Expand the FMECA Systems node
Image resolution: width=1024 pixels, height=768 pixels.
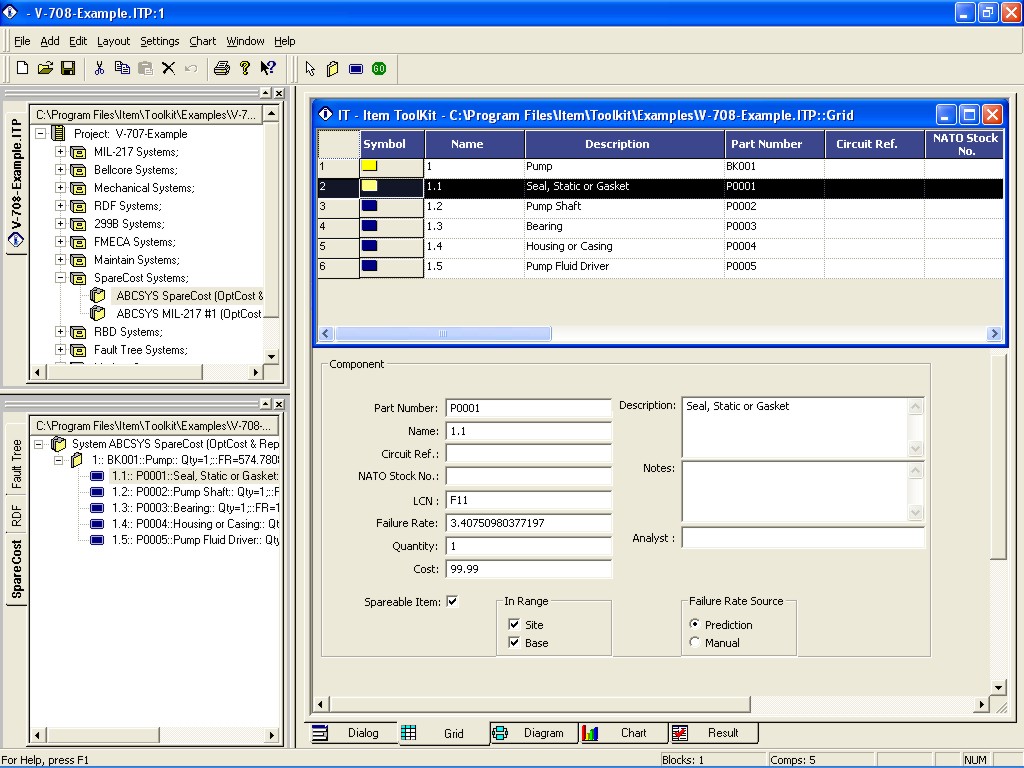pos(60,242)
